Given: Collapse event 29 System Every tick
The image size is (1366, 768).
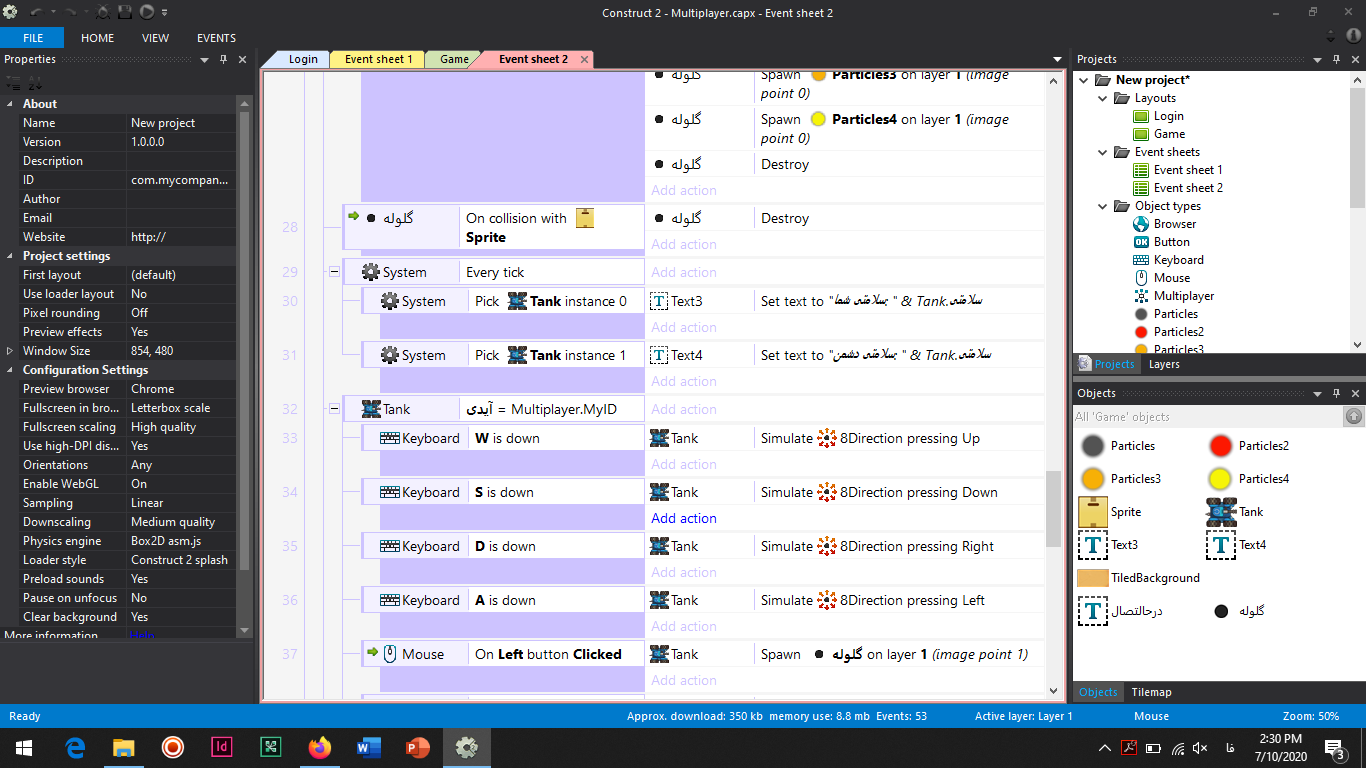Looking at the screenshot, I should click(334, 272).
